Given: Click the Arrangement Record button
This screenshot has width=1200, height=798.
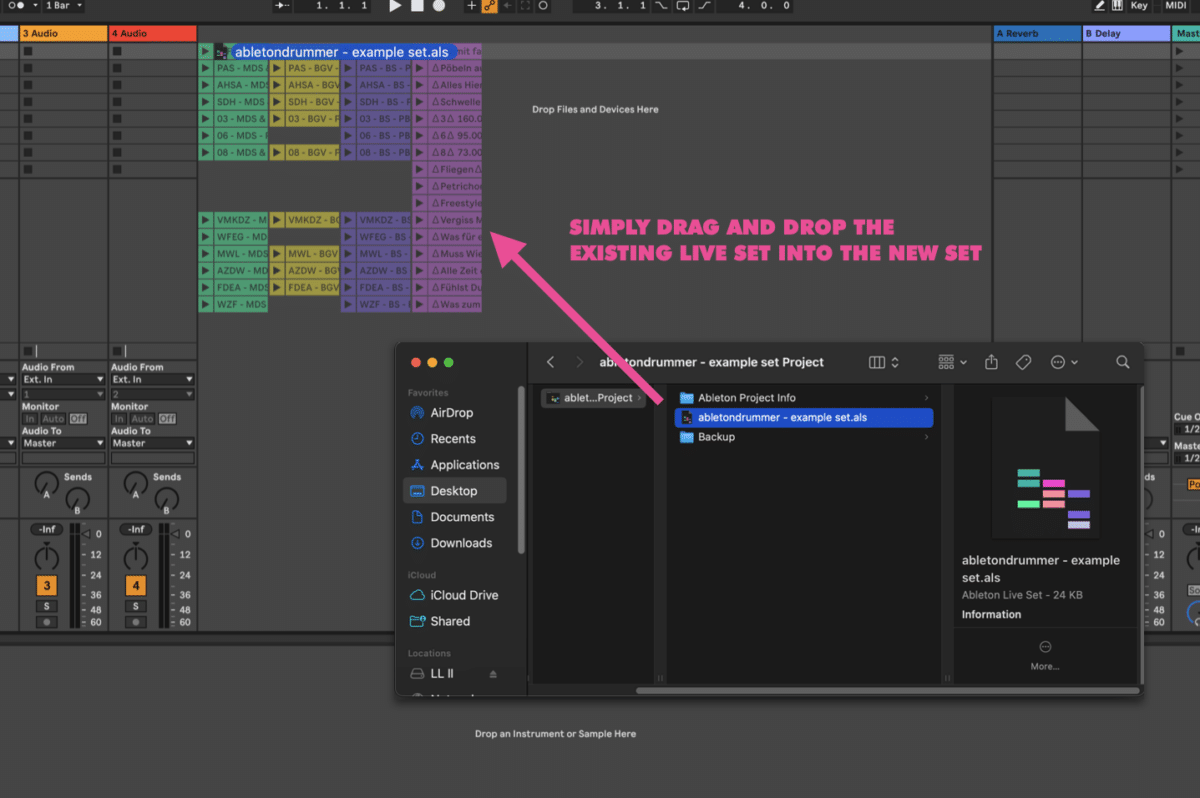Looking at the screenshot, I should pyautogui.click(x=438, y=6).
